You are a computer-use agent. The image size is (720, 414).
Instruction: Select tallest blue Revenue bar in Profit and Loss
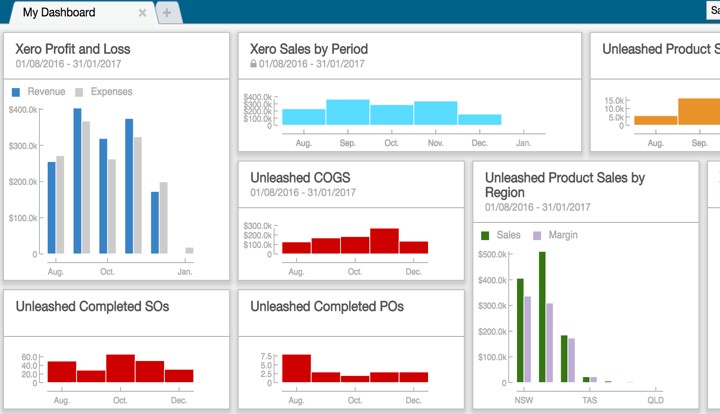pos(77,181)
